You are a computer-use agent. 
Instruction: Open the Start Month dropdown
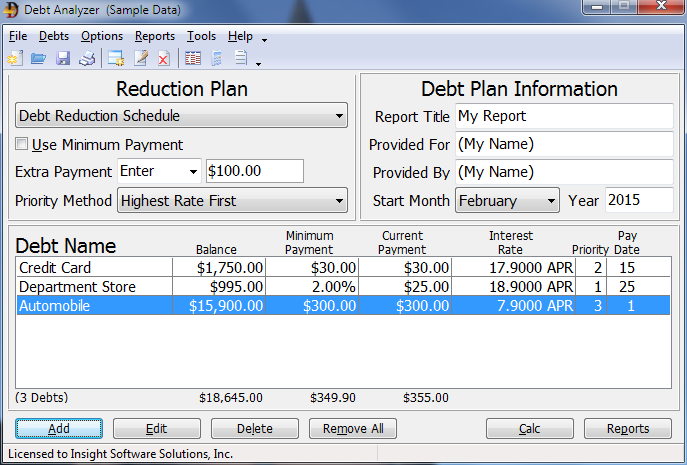click(x=507, y=201)
